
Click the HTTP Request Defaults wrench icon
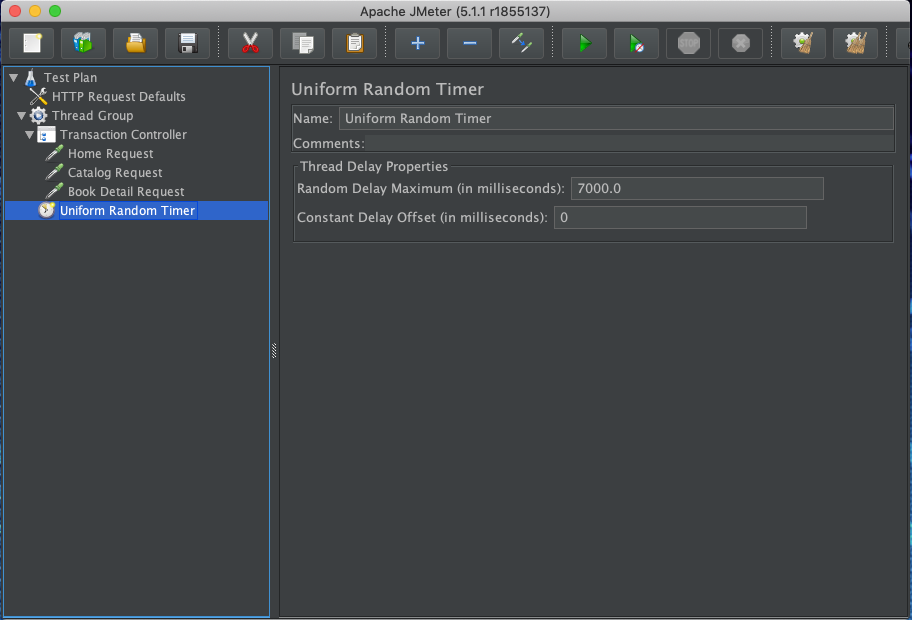click(x=38, y=97)
